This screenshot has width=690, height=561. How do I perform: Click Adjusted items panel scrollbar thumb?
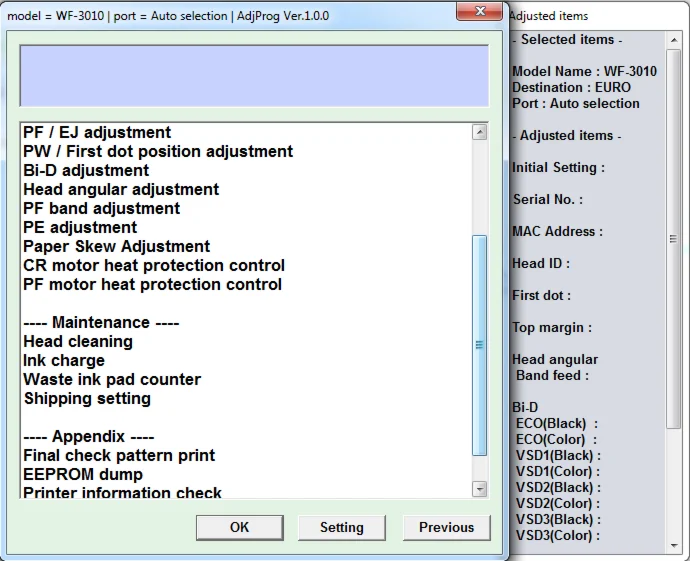[x=674, y=239]
